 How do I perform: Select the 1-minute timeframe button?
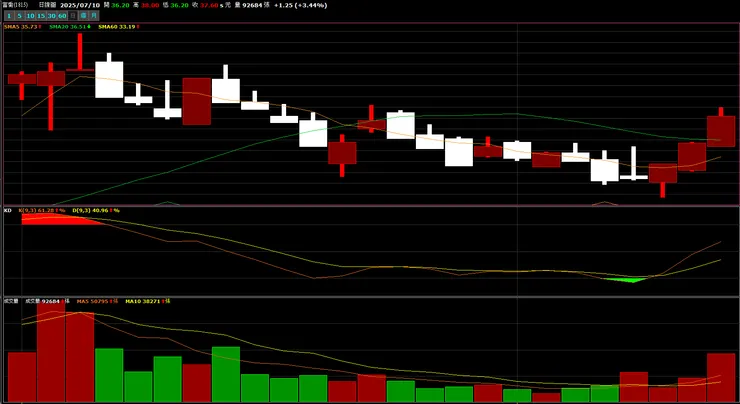pos(9,16)
